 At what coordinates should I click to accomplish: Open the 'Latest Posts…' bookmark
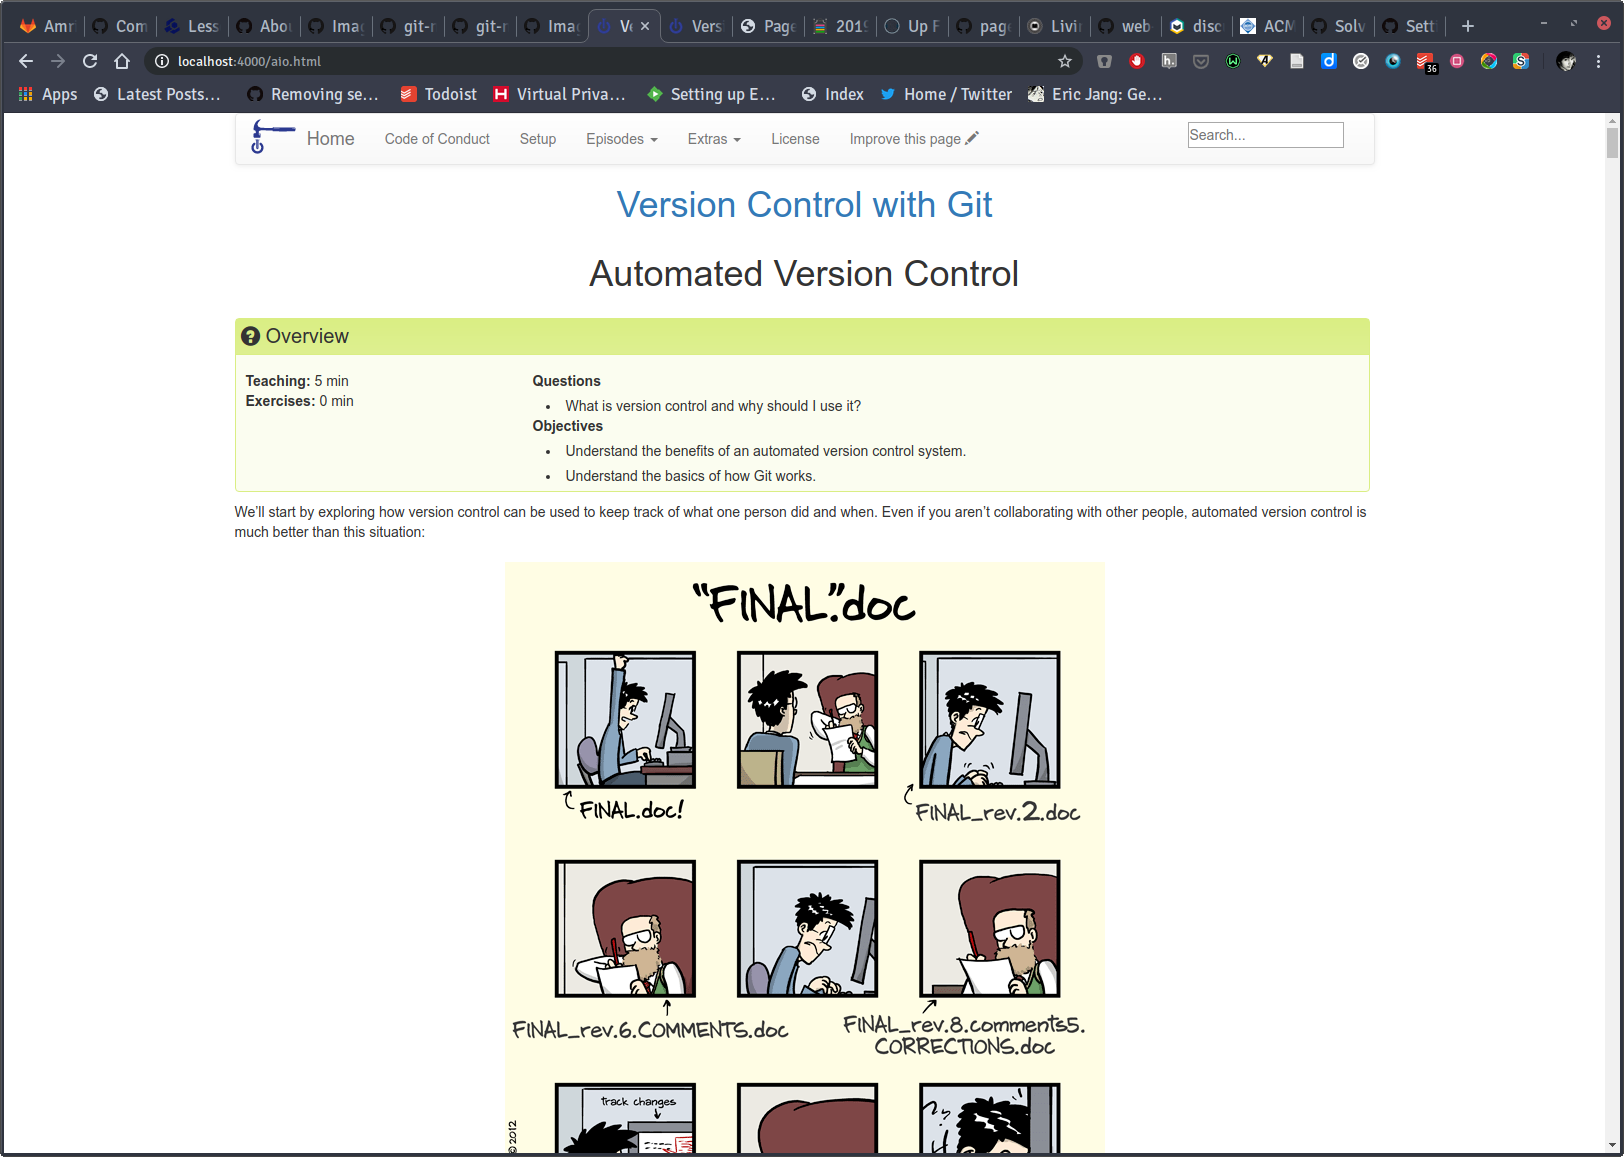pyautogui.click(x=157, y=94)
